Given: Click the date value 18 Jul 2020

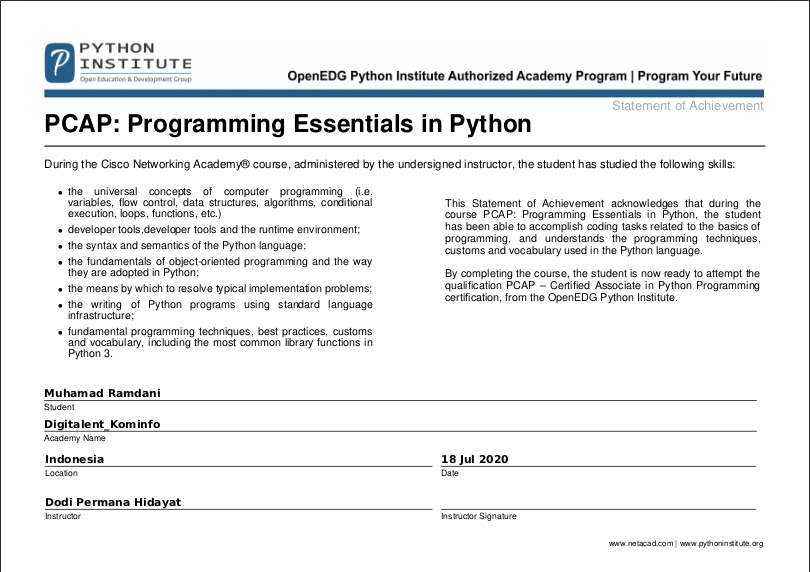Looking at the screenshot, I should 475,459.
